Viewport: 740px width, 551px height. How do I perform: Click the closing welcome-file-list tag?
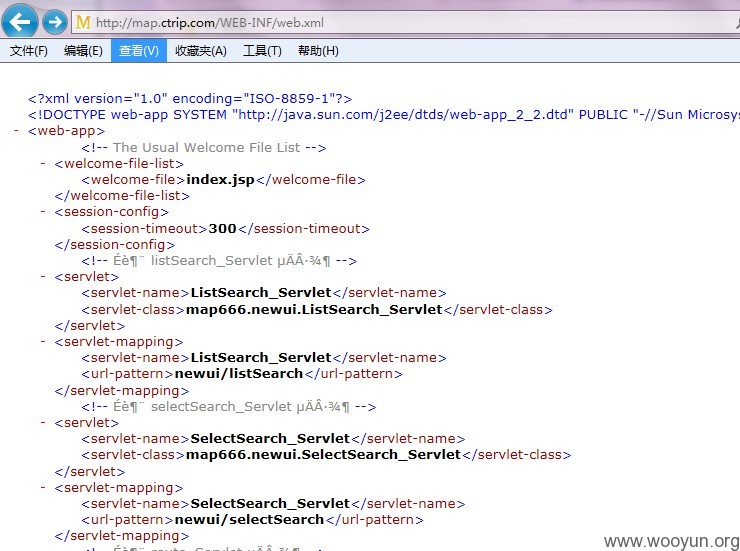(x=122, y=196)
